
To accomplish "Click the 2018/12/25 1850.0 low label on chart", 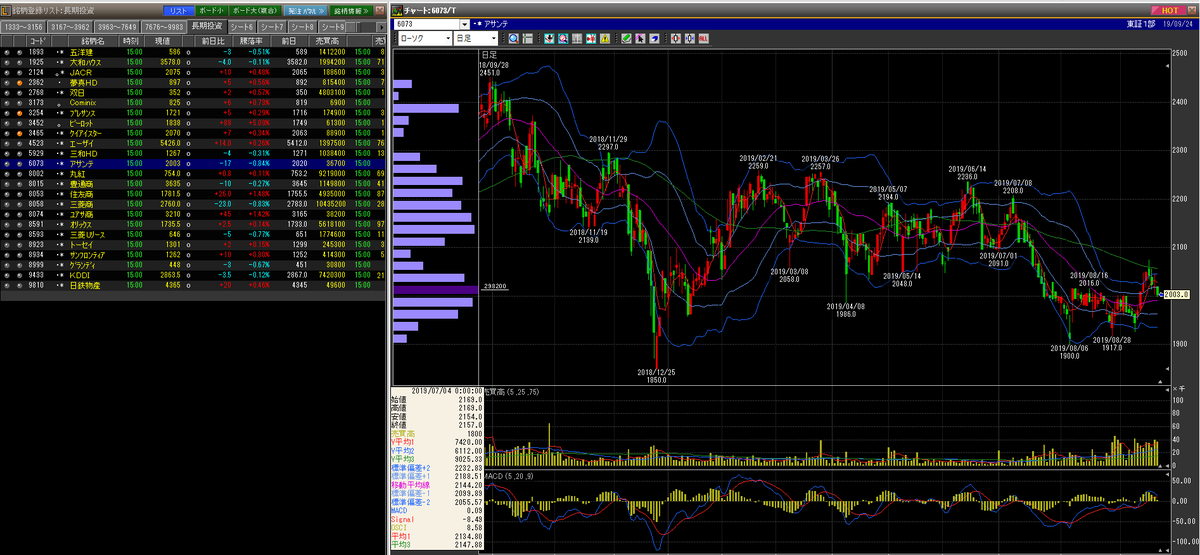I will [658, 376].
